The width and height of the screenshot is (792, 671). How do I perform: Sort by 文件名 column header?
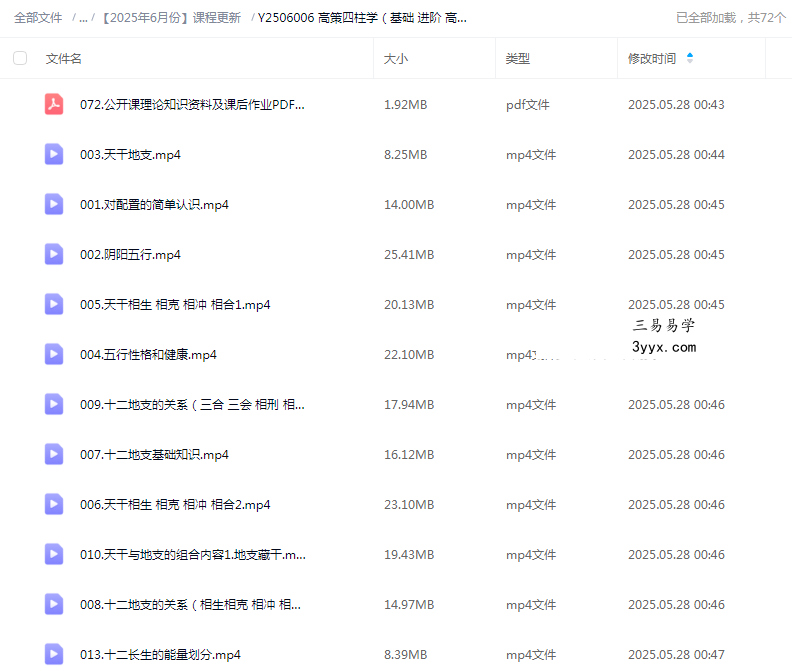coord(64,59)
